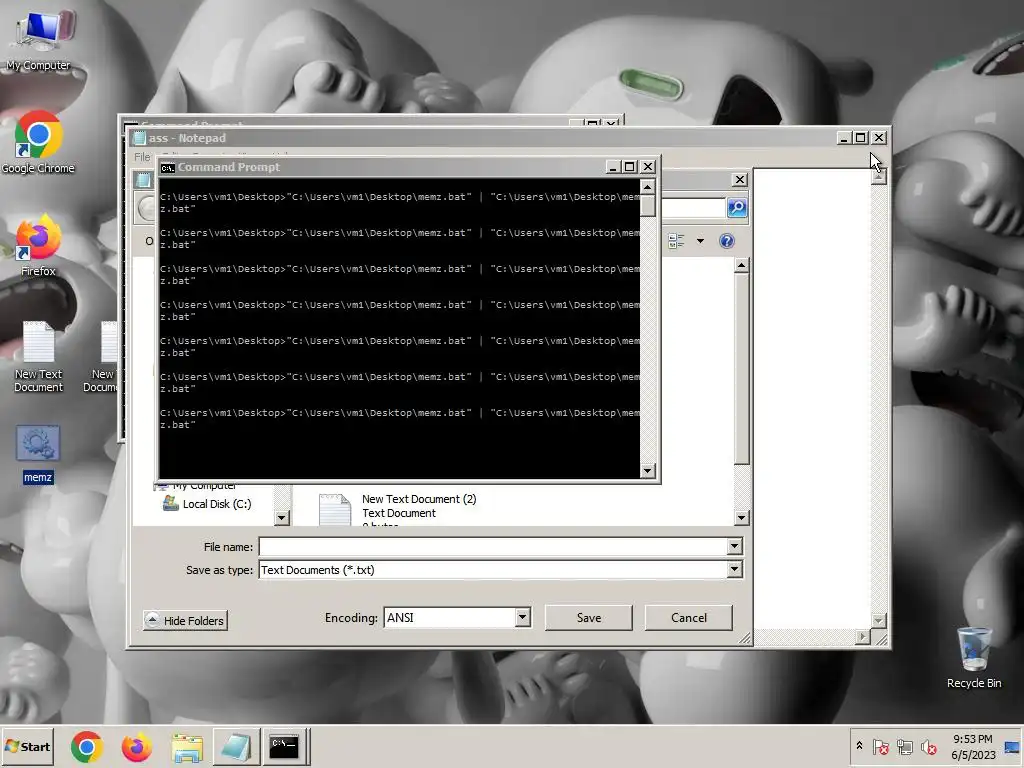Select the Recycle Bin icon
The image size is (1024, 768).
point(974,658)
